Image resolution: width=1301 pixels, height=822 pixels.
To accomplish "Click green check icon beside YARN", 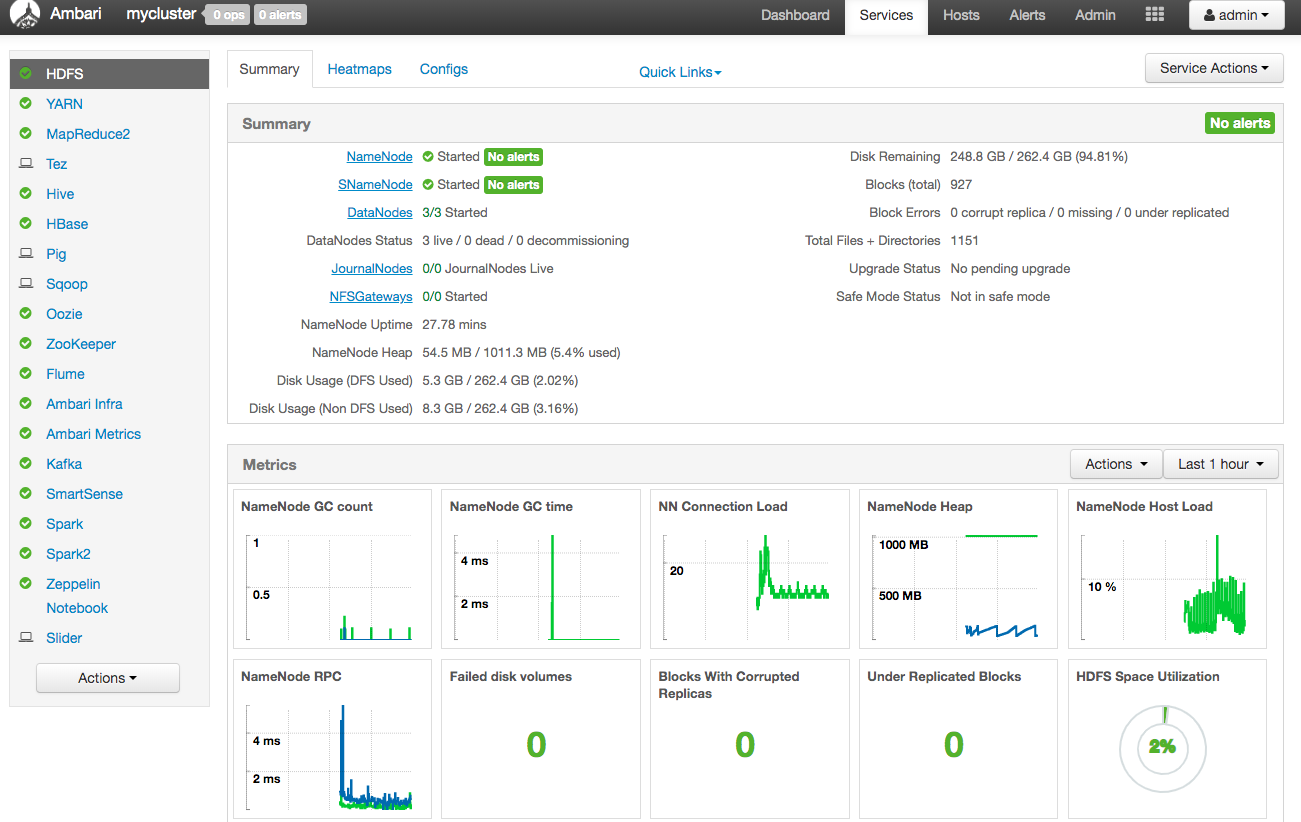I will (x=25, y=104).
